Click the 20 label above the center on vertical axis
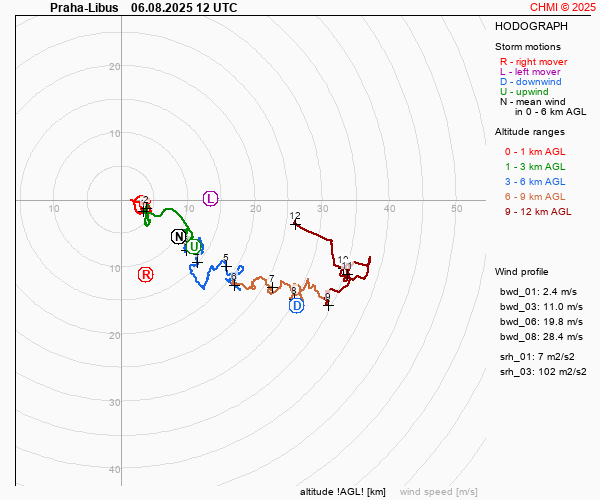Viewport: 600px width, 500px height. [114, 67]
